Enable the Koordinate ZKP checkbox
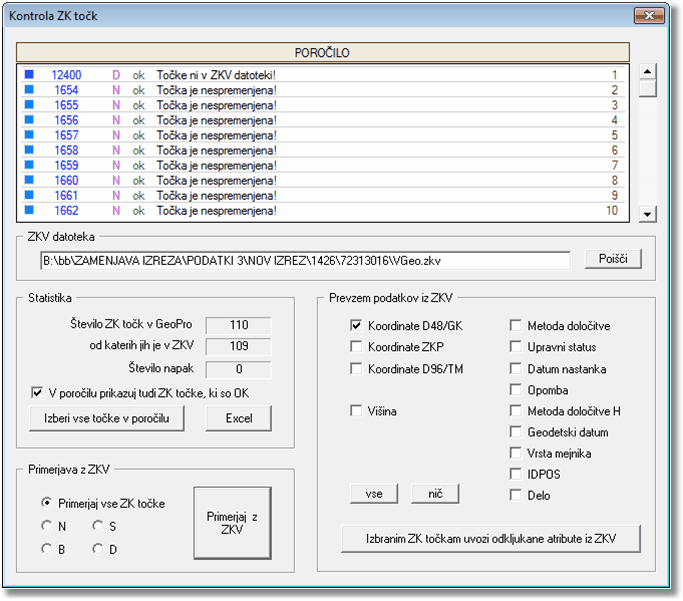The width and height of the screenshot is (683, 601). click(356, 347)
